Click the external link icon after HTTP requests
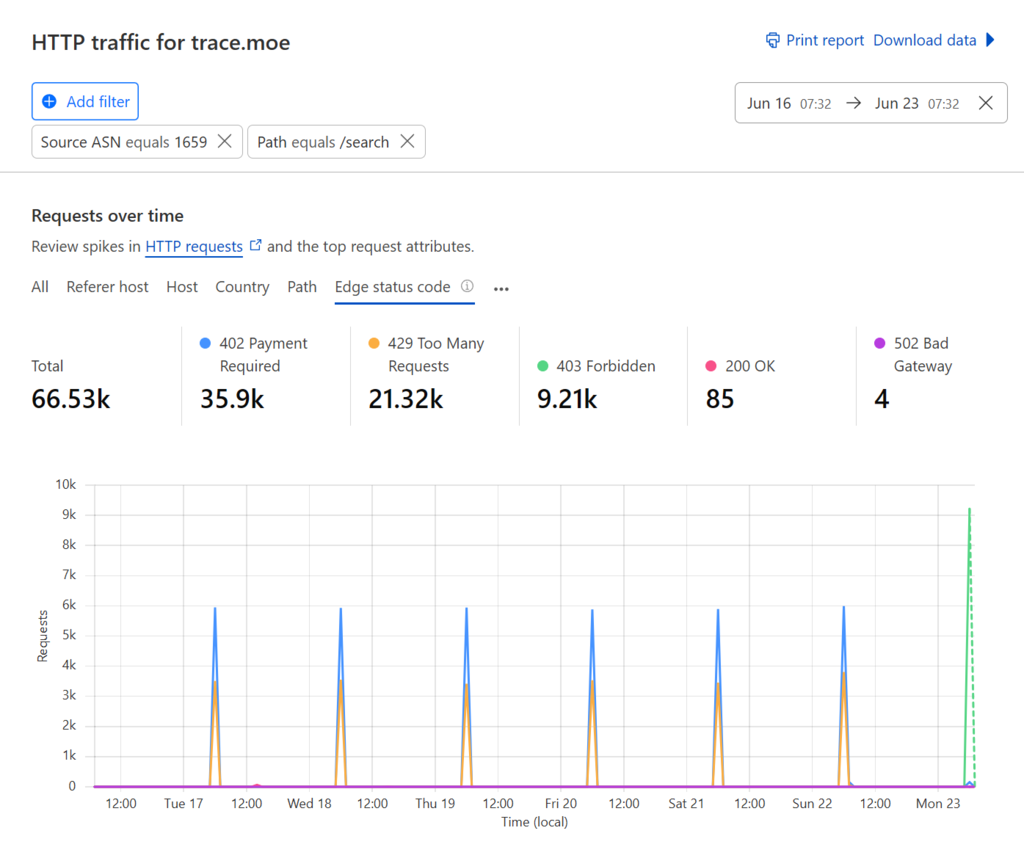This screenshot has width=1024, height=847. (255, 245)
